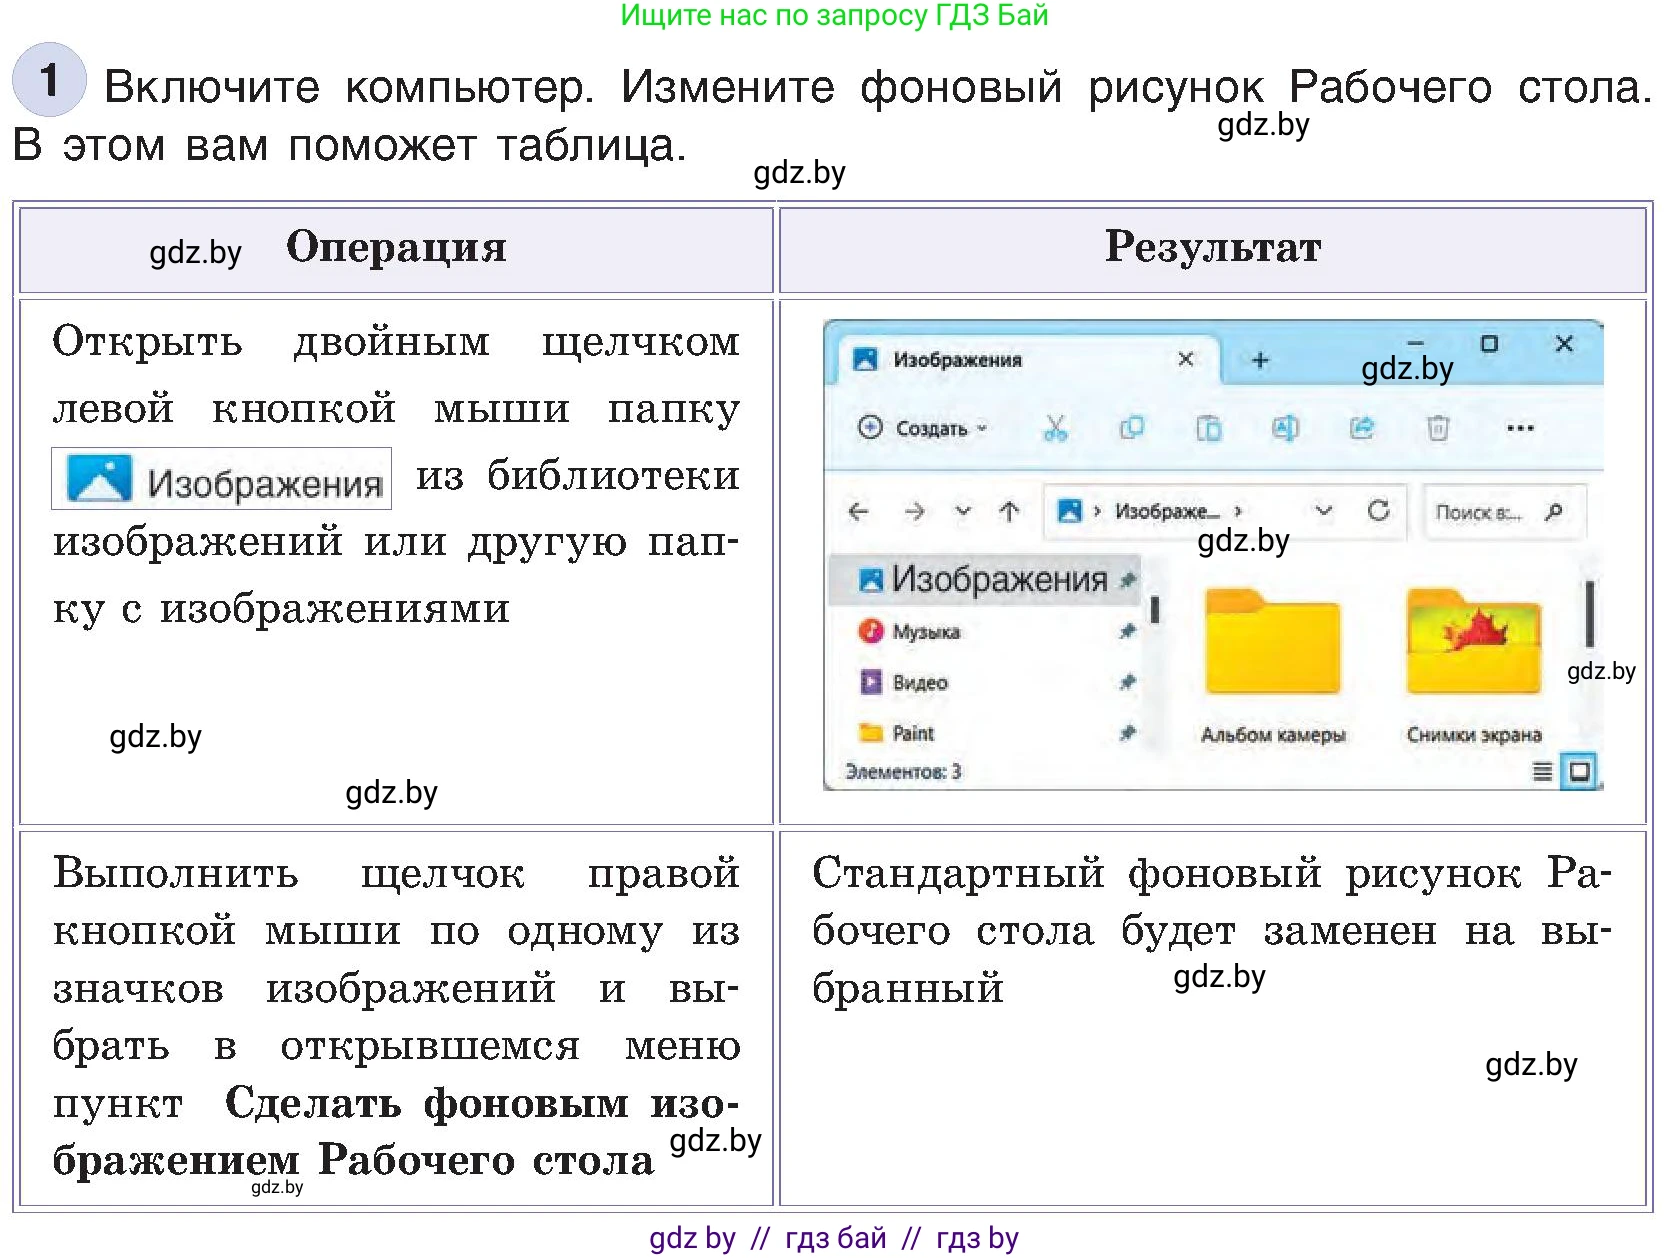Click the Copy icon in the toolbar
This screenshot has height=1258, width=1671.
(x=1133, y=428)
